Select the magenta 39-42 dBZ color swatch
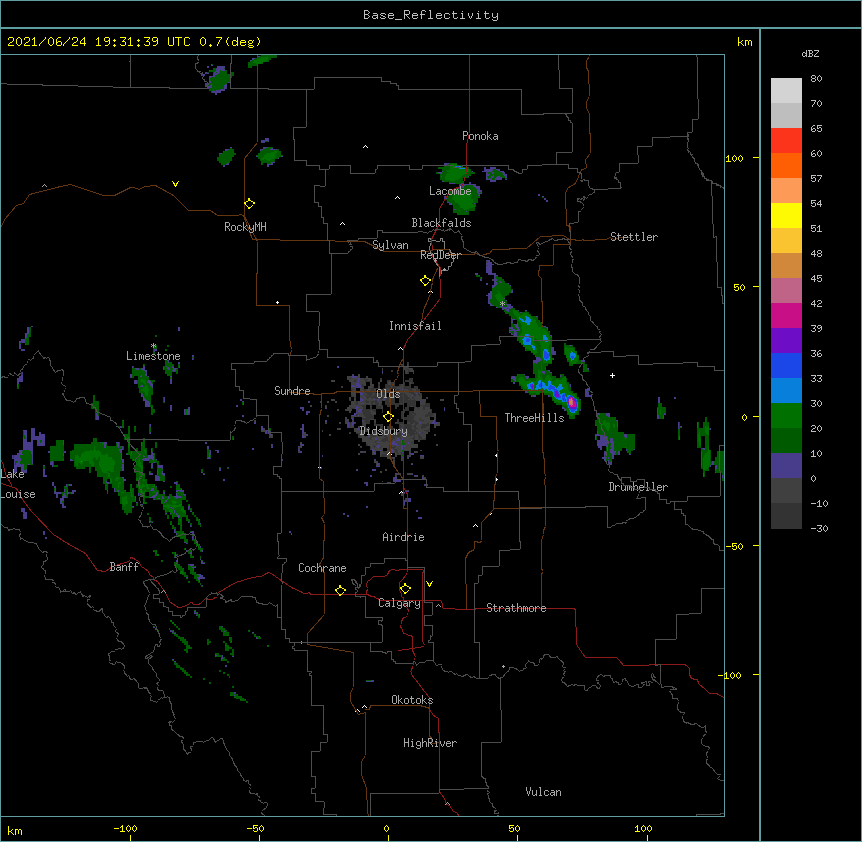Screen dimensions: 862x842 (x=786, y=315)
